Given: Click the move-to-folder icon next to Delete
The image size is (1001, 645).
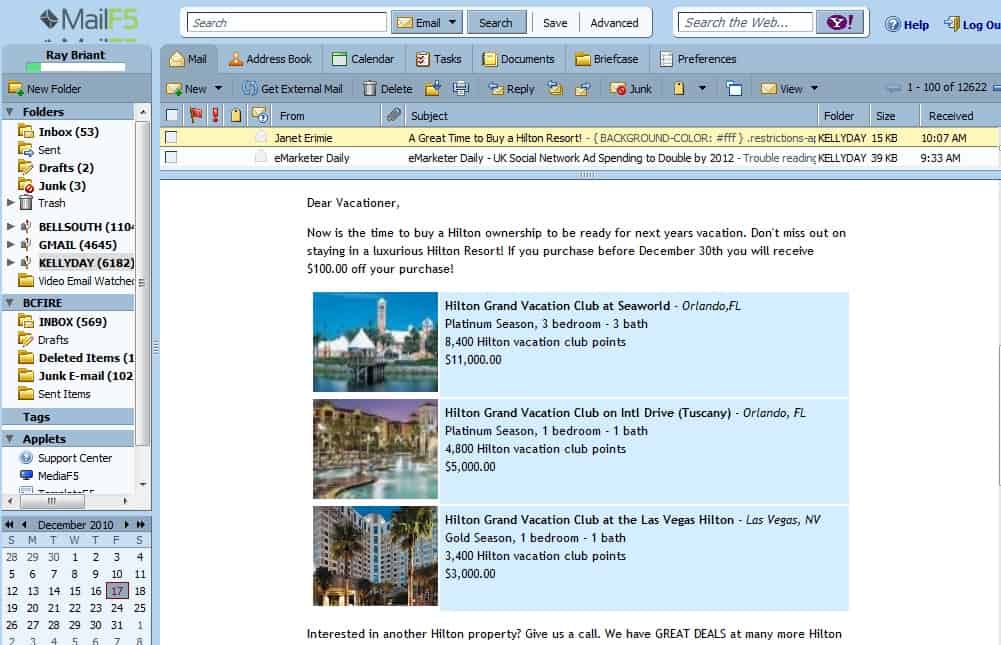Looking at the screenshot, I should (x=433, y=89).
